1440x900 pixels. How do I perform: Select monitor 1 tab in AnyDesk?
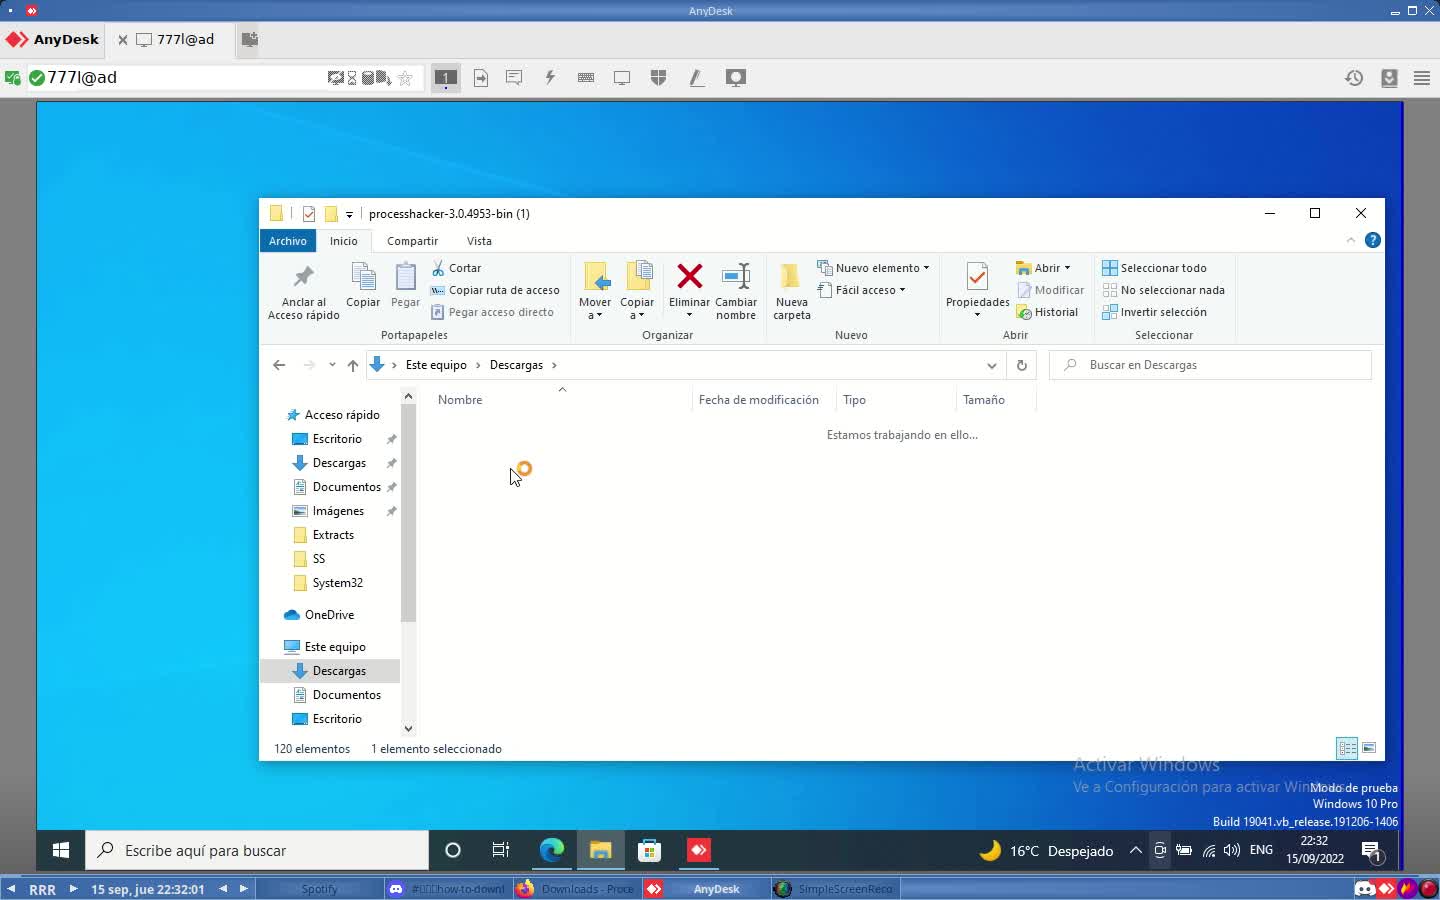[446, 77]
